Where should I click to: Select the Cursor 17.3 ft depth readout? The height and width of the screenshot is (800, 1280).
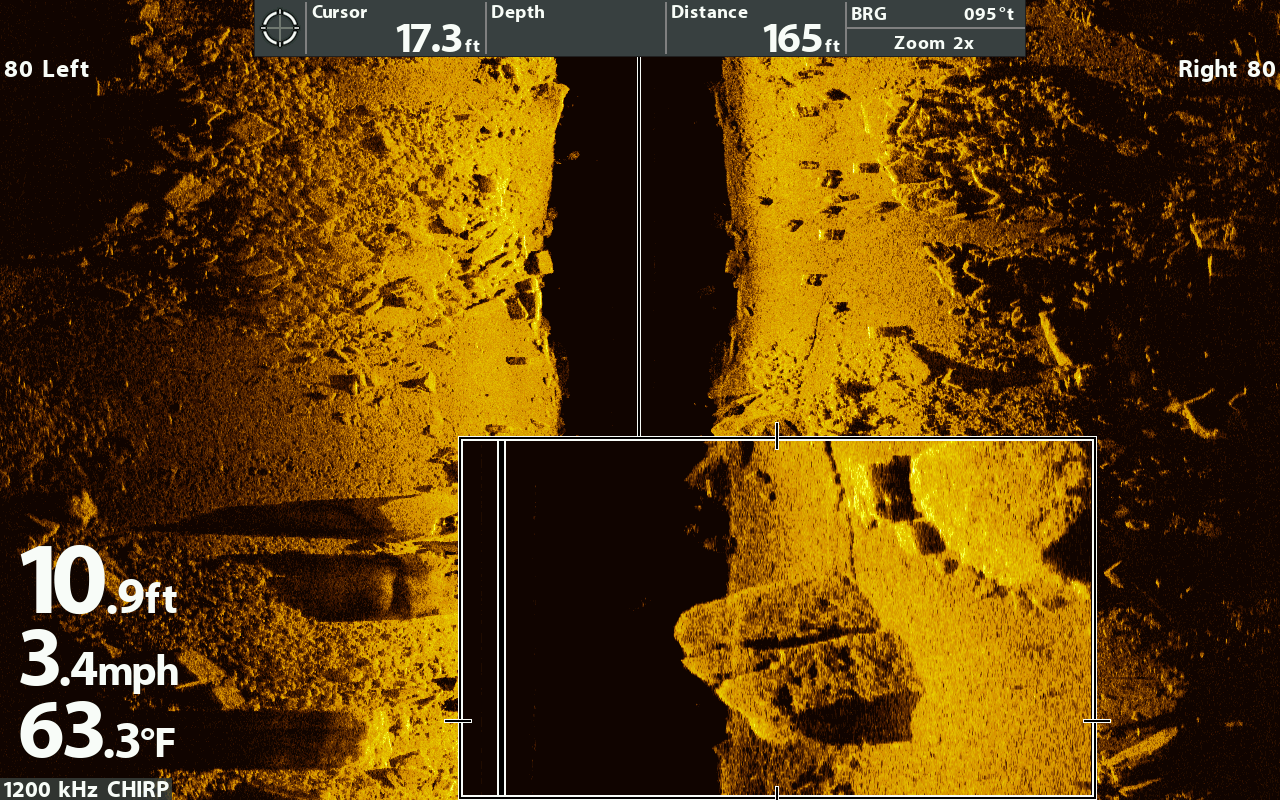[x=396, y=28]
